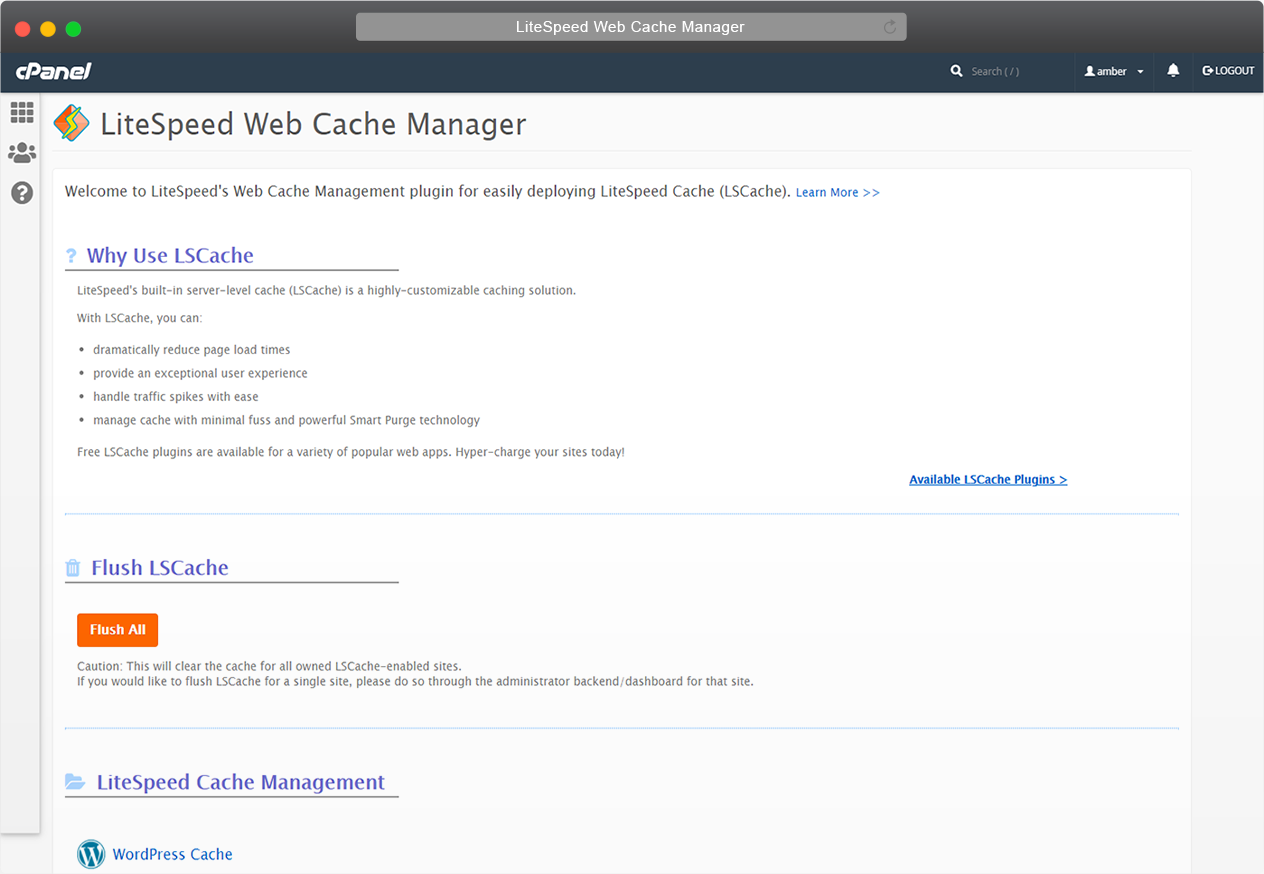This screenshot has height=874, width=1264.
Task: Click the cPanel logo
Action: point(54,71)
